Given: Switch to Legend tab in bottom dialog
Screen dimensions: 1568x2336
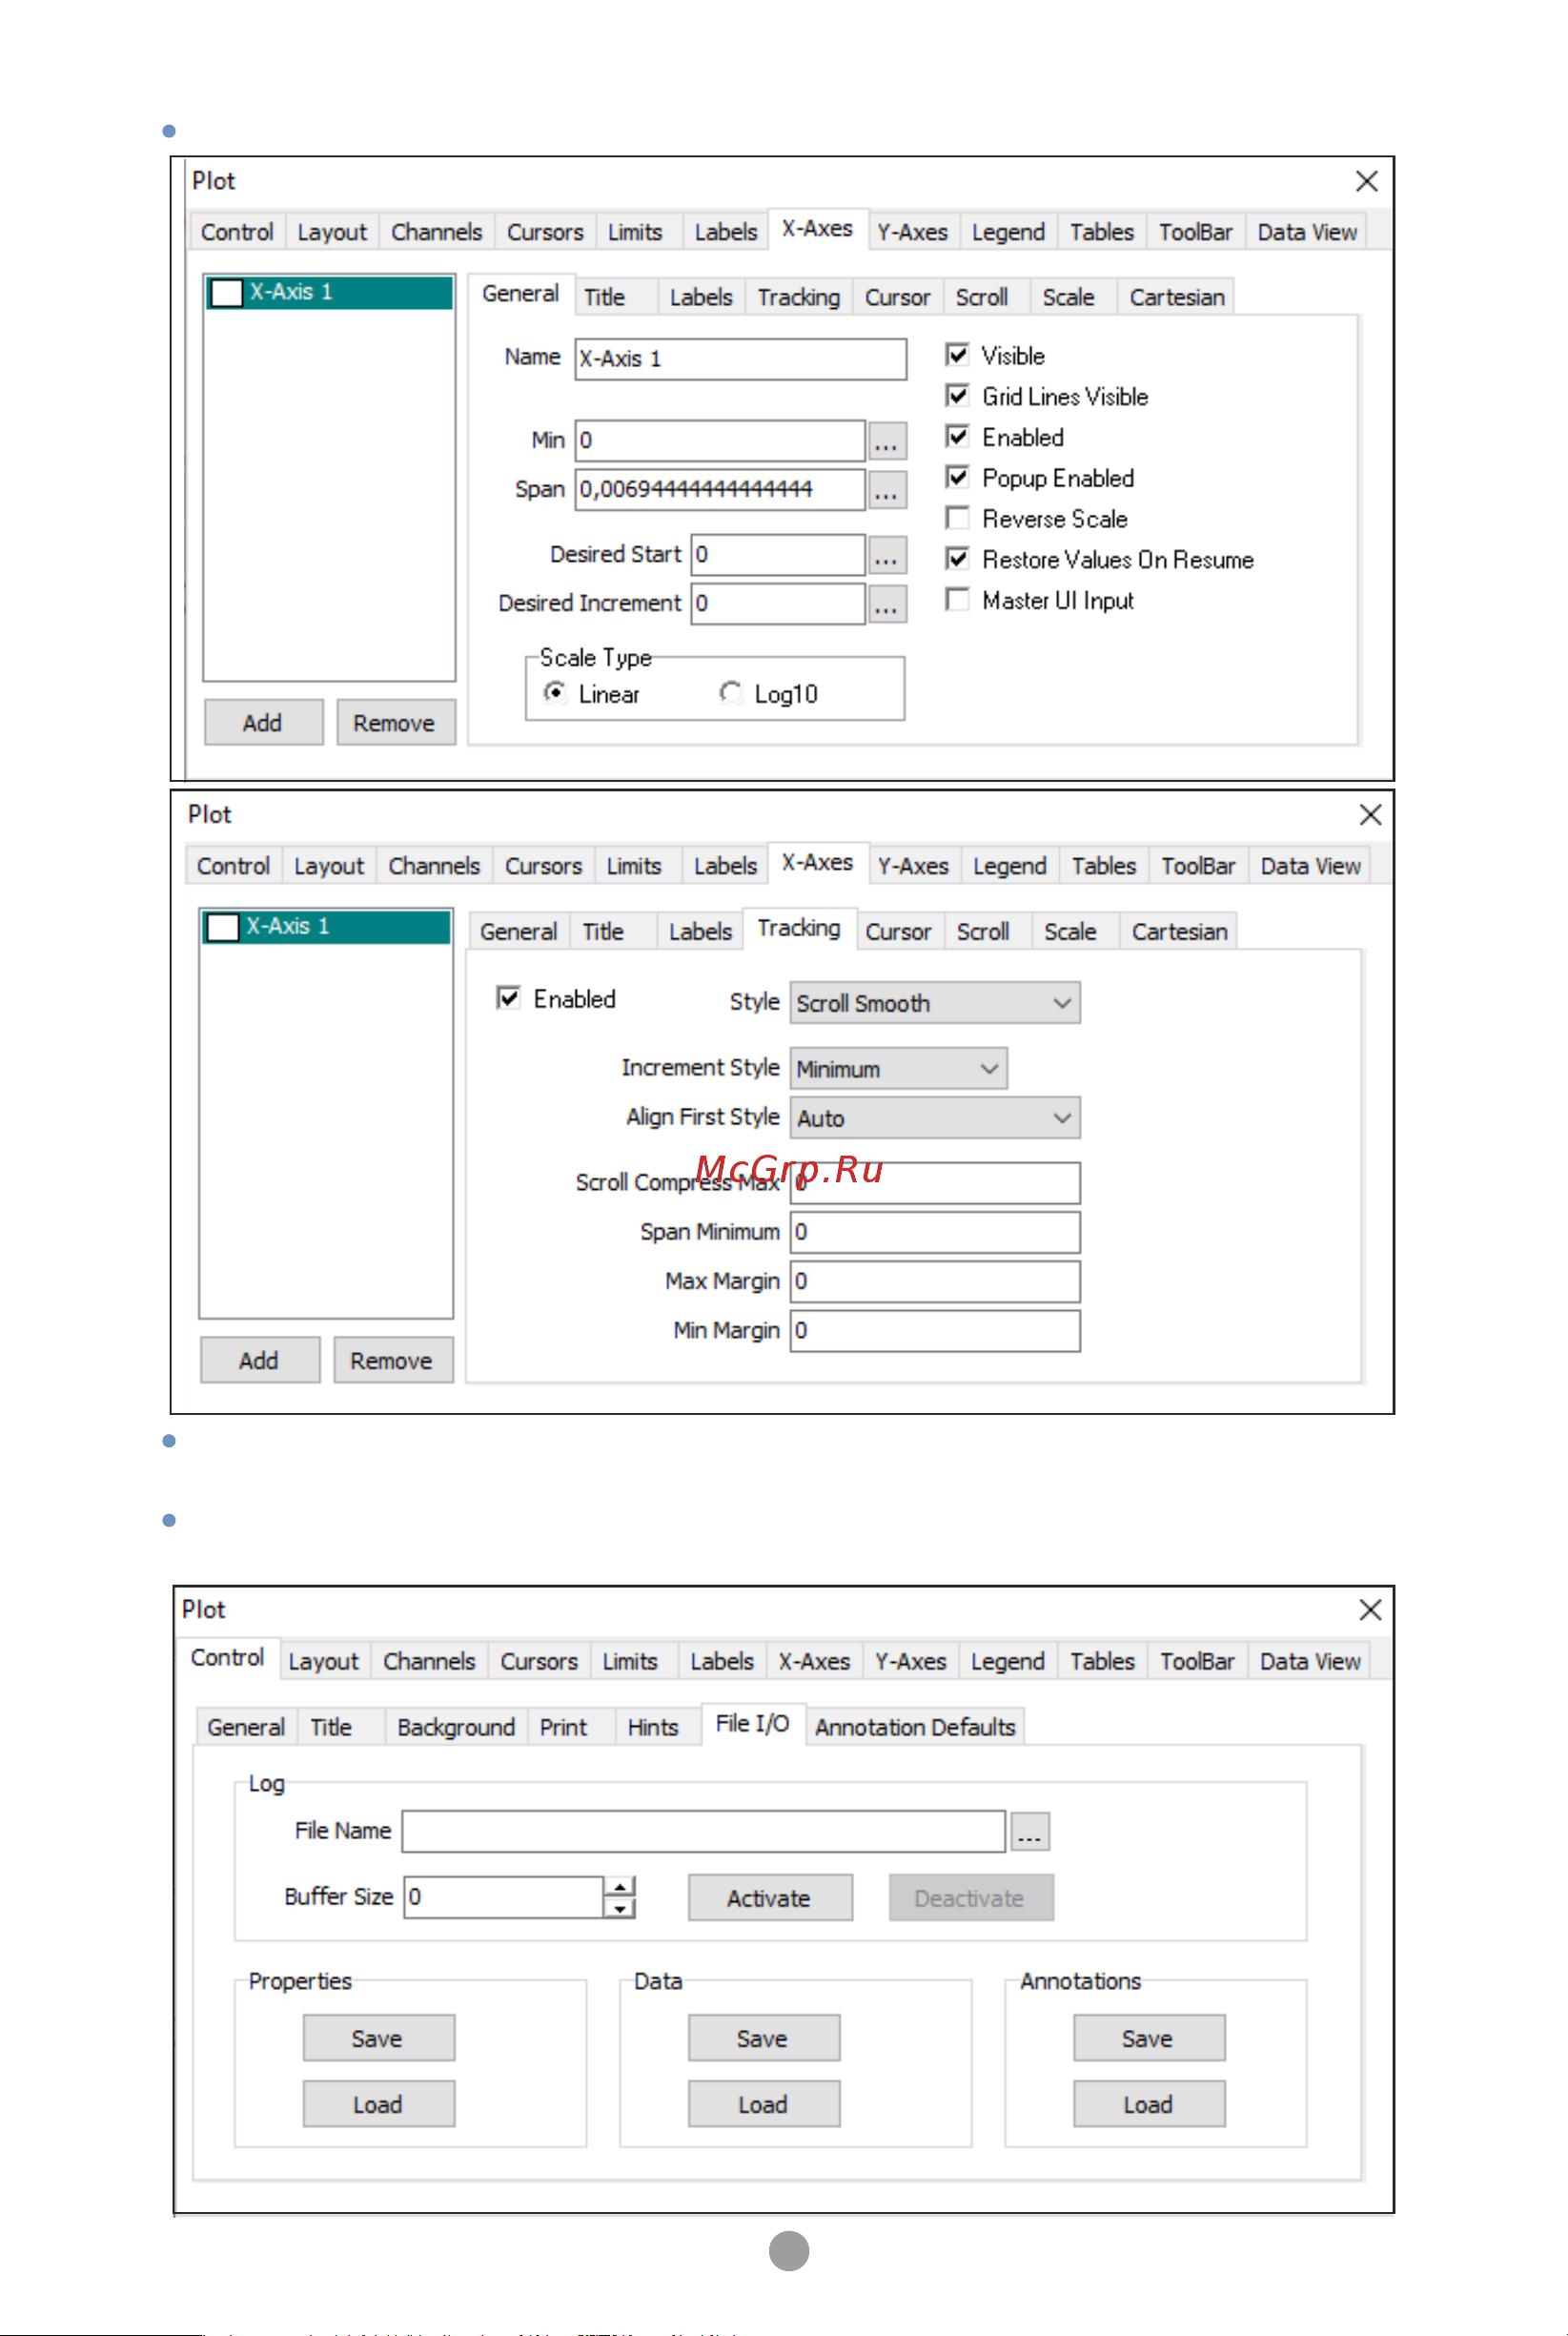Looking at the screenshot, I should (1008, 1661).
